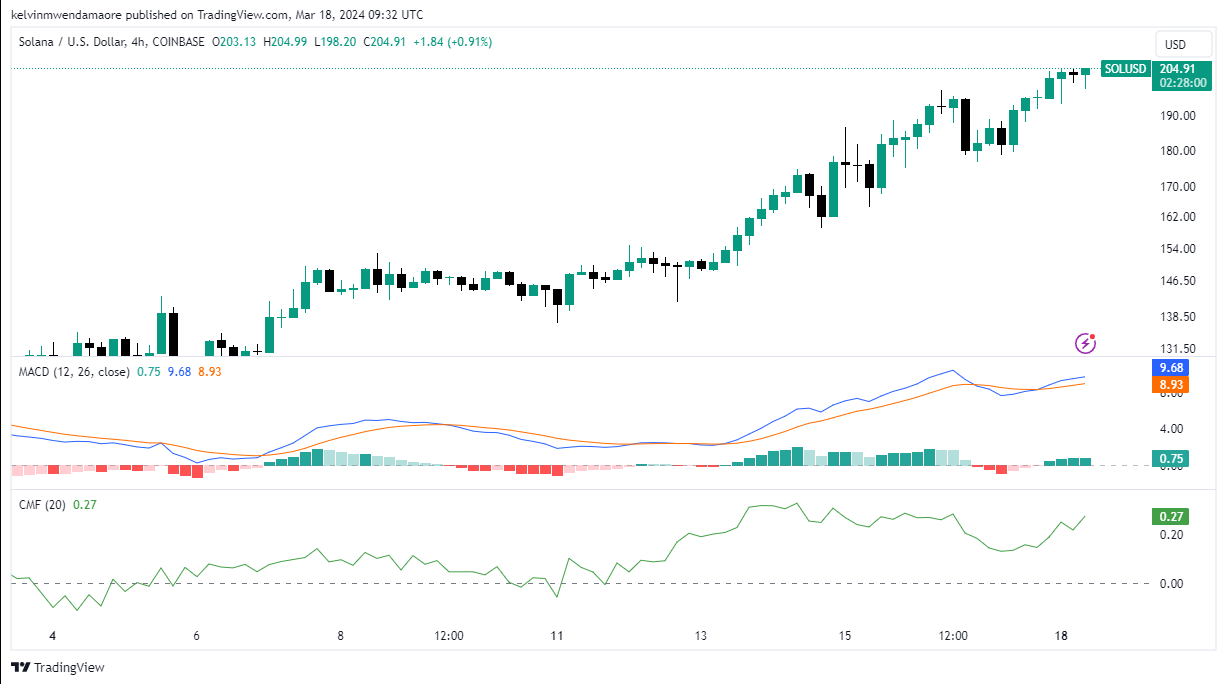The height and width of the screenshot is (684, 1224).
Task: Click the date label 18 on time axis
Action: (x=1061, y=636)
